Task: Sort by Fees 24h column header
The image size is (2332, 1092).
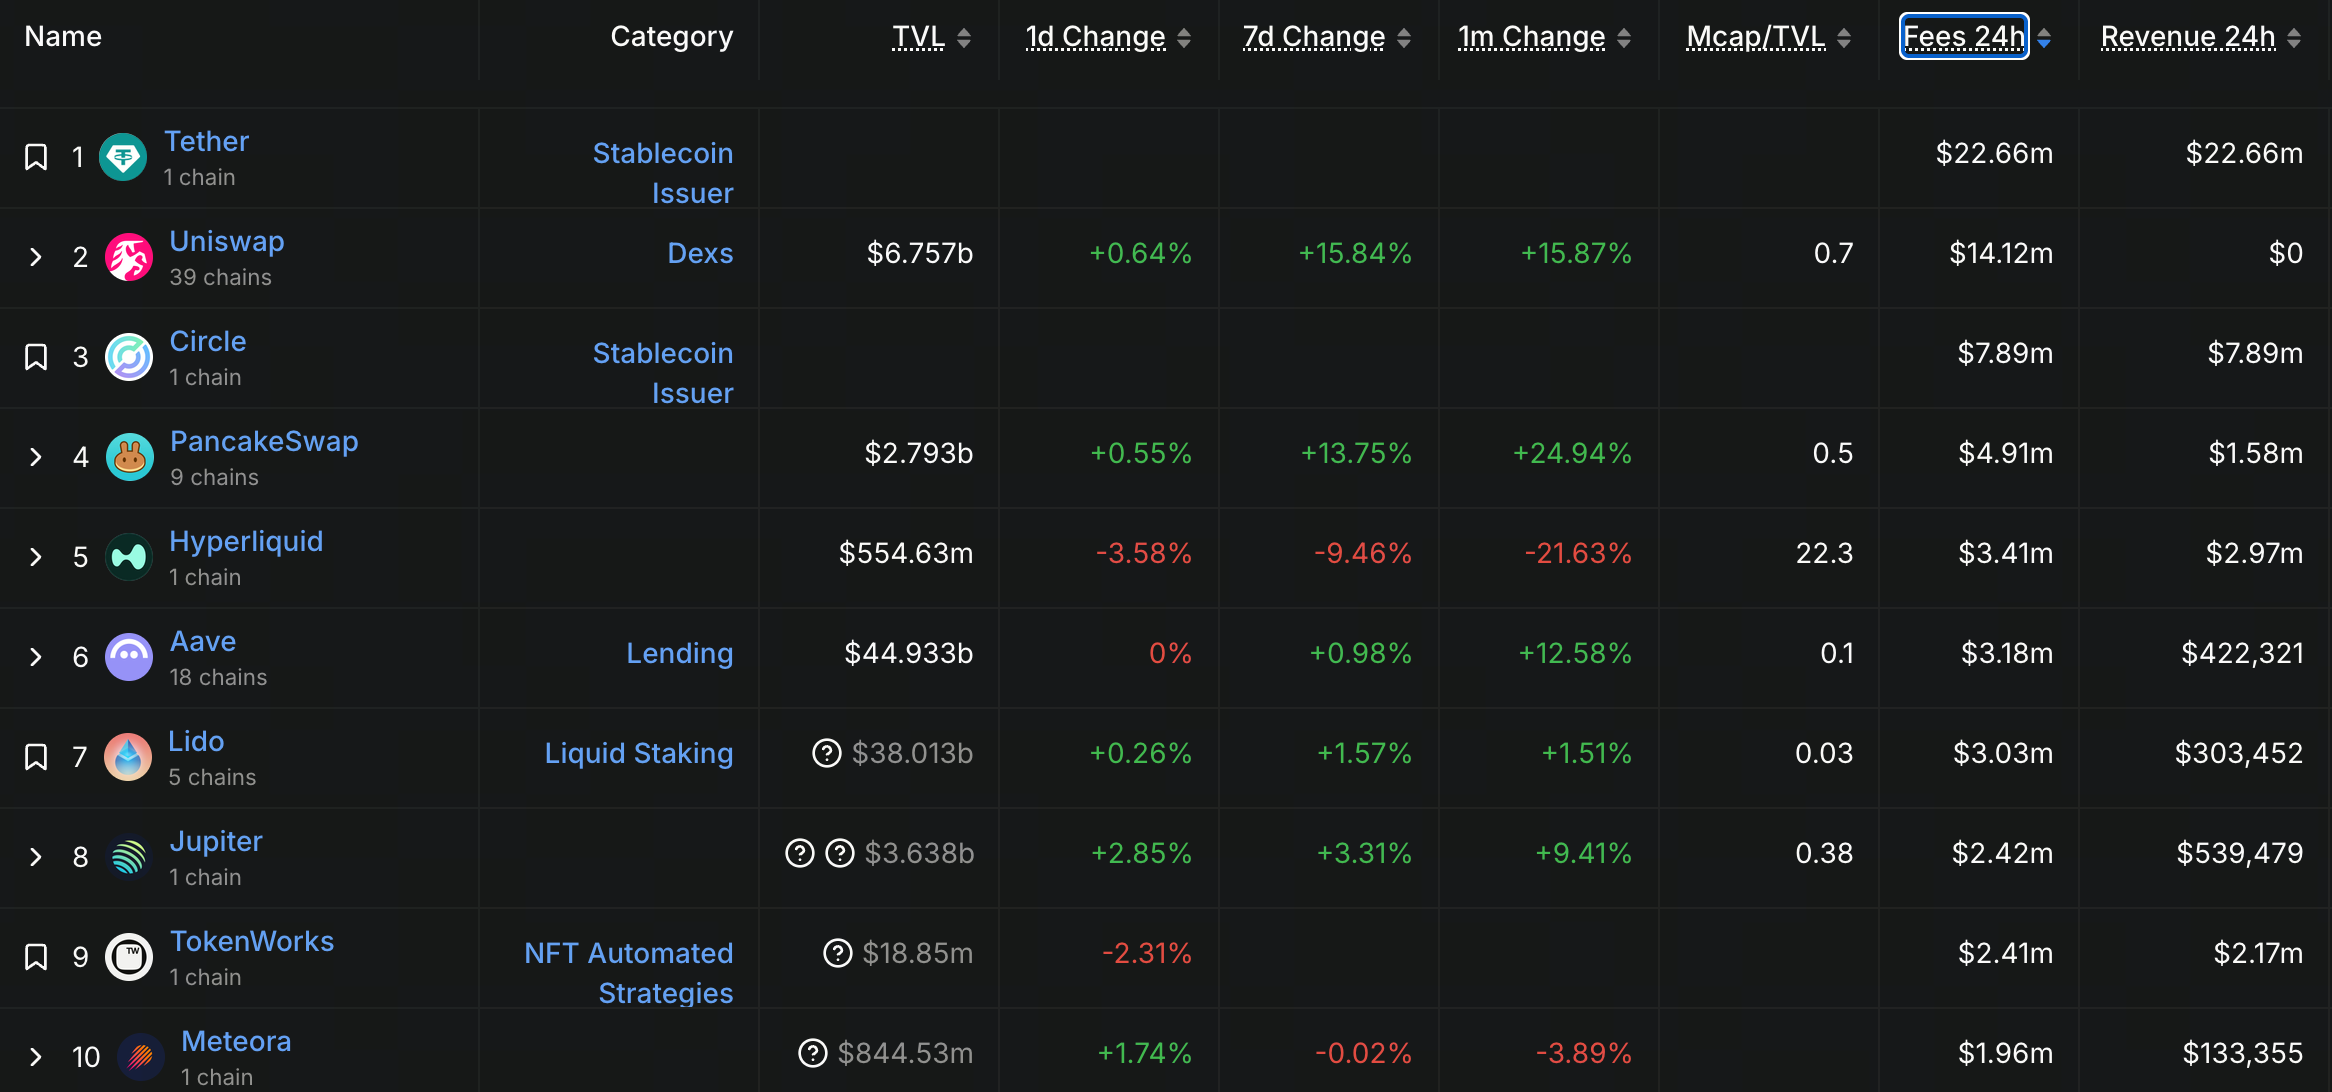Action: (1963, 37)
